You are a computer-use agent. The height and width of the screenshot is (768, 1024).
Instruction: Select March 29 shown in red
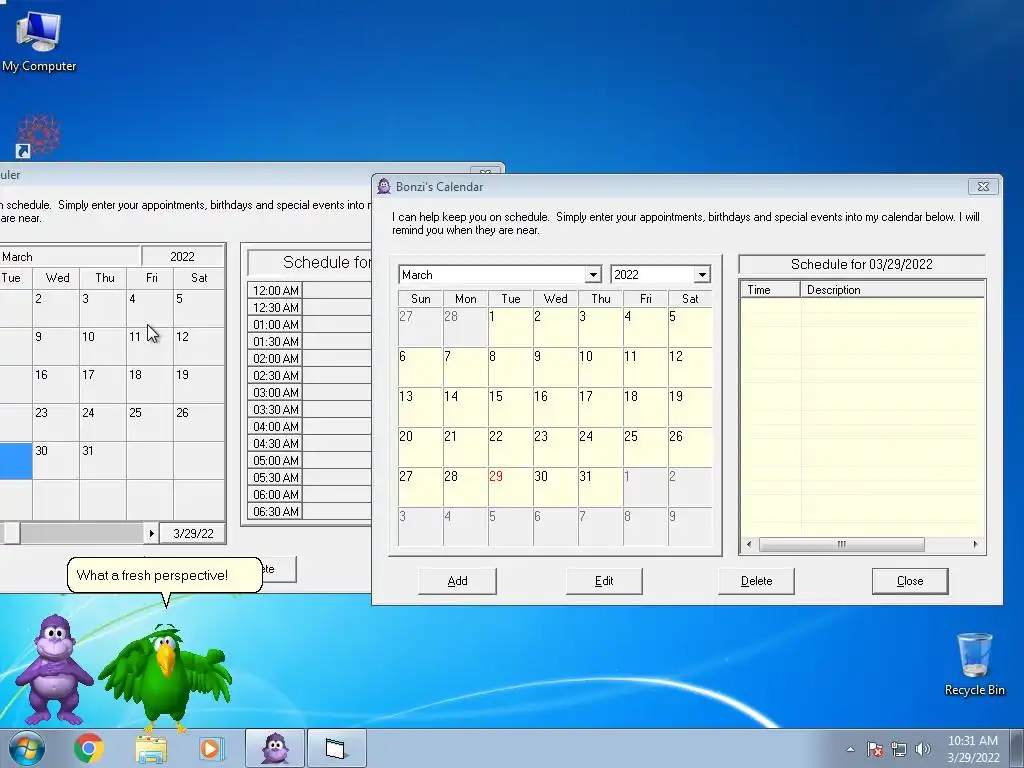coord(510,487)
